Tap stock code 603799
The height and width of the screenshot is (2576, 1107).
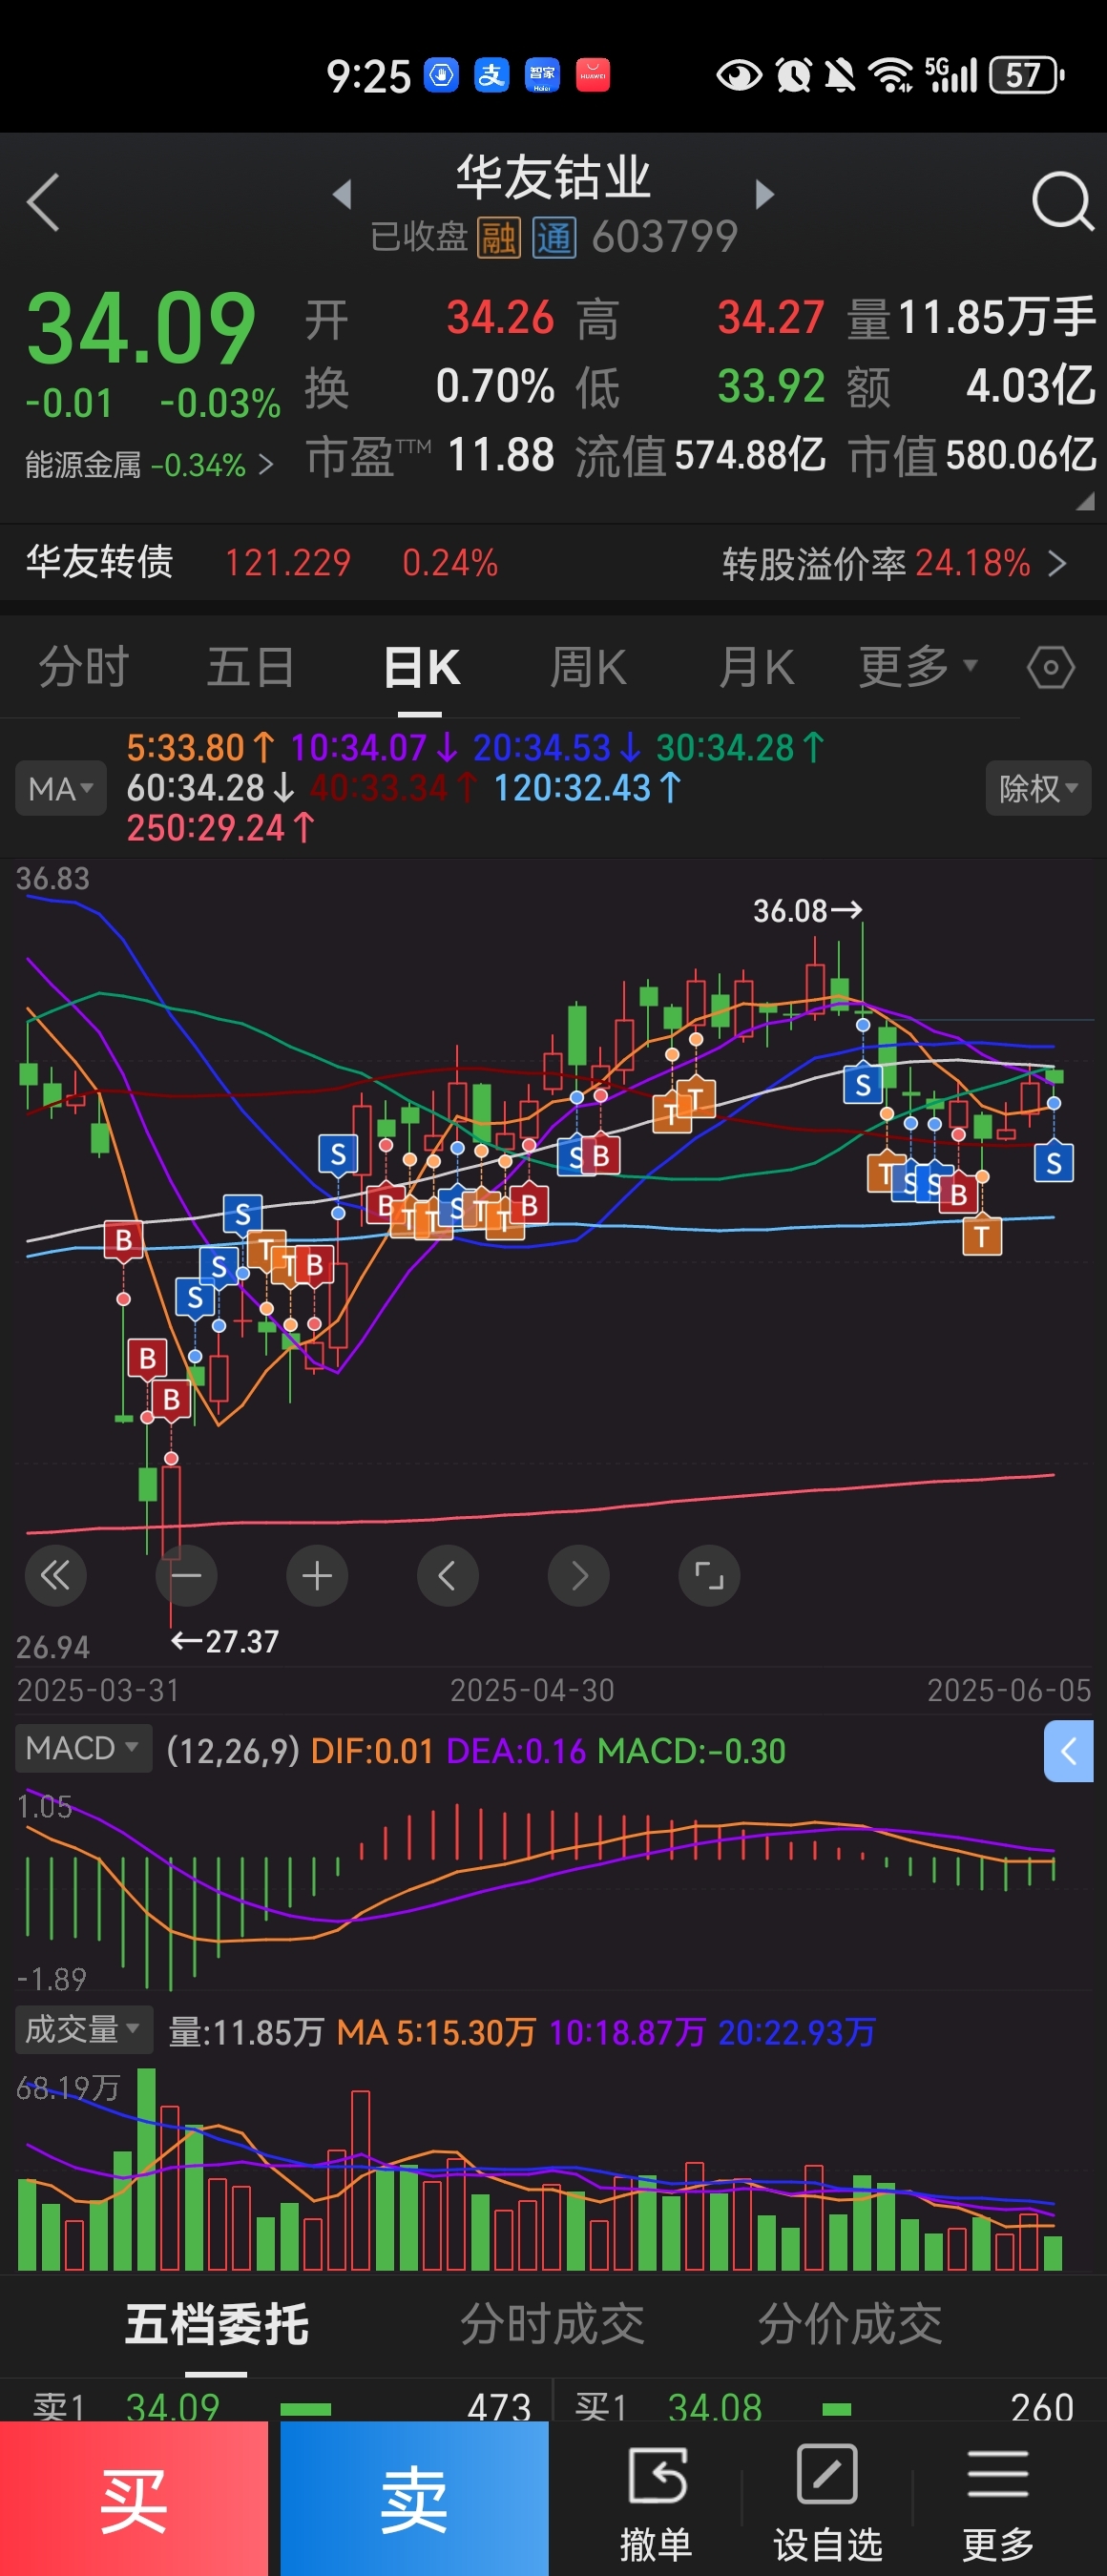point(665,238)
